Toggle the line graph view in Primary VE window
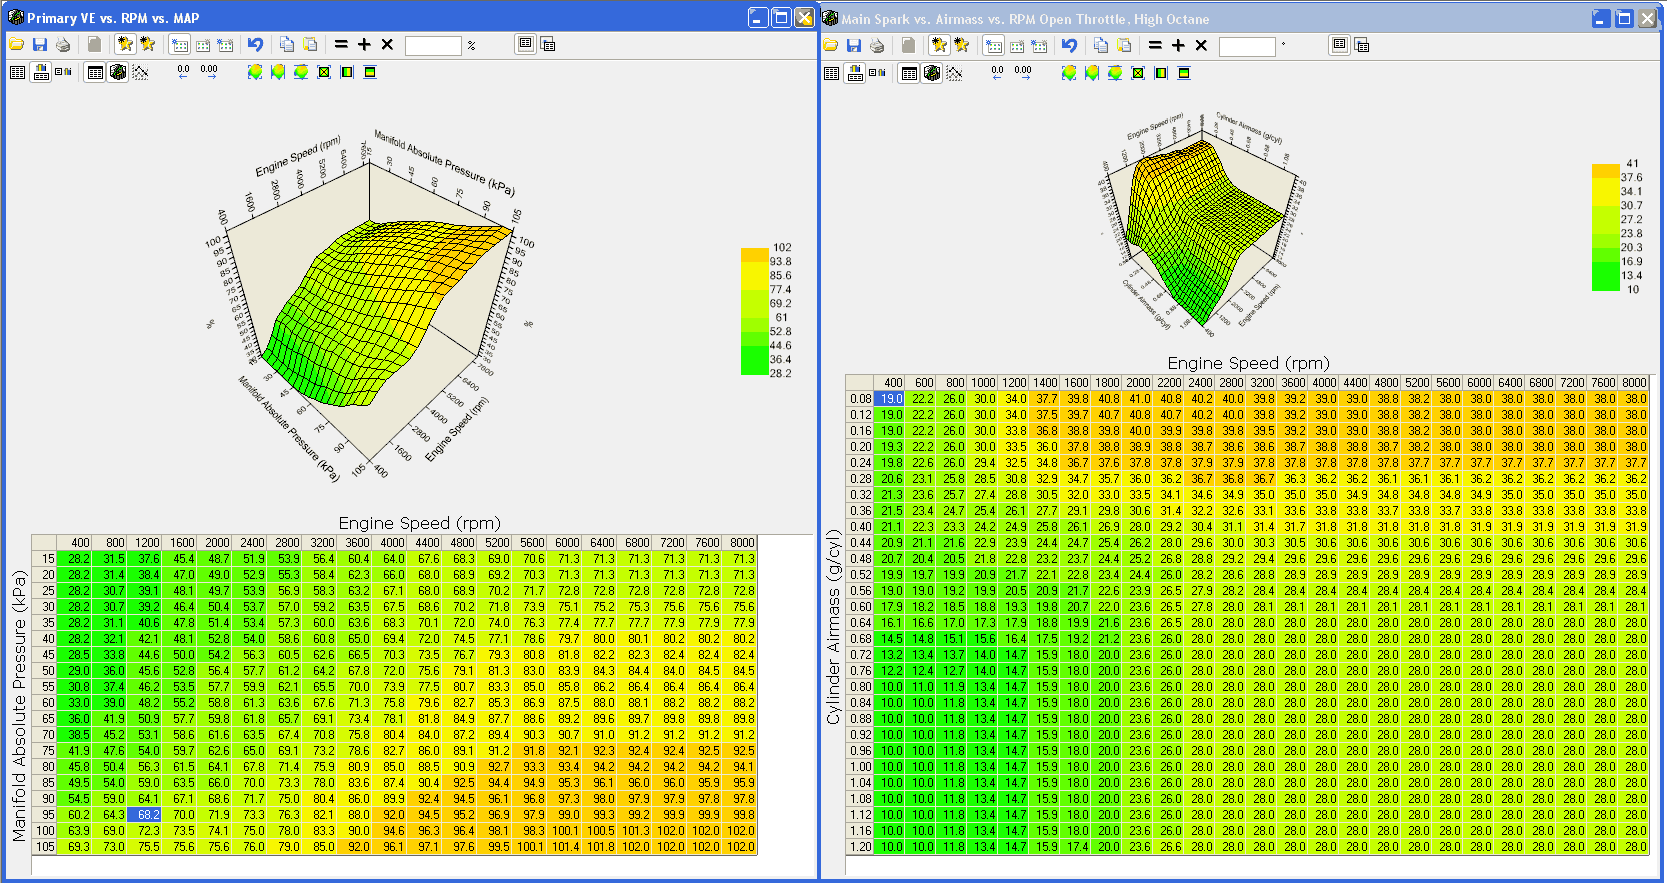Viewport: 1667px width, 883px height. pyautogui.click(x=140, y=72)
